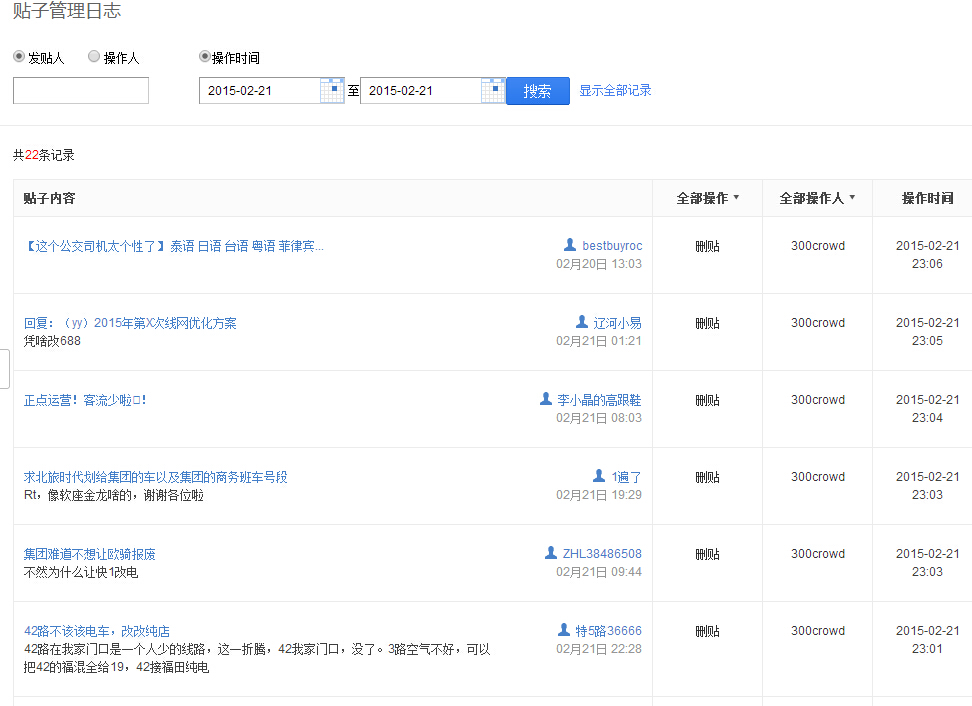Open user profile 辽河小易

click(x=617, y=322)
